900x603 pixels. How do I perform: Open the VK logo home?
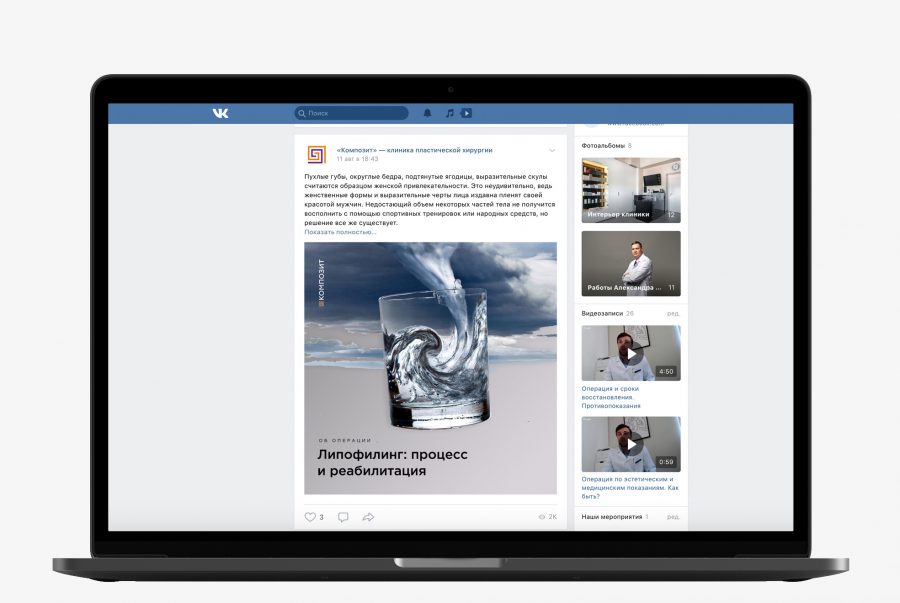220,113
